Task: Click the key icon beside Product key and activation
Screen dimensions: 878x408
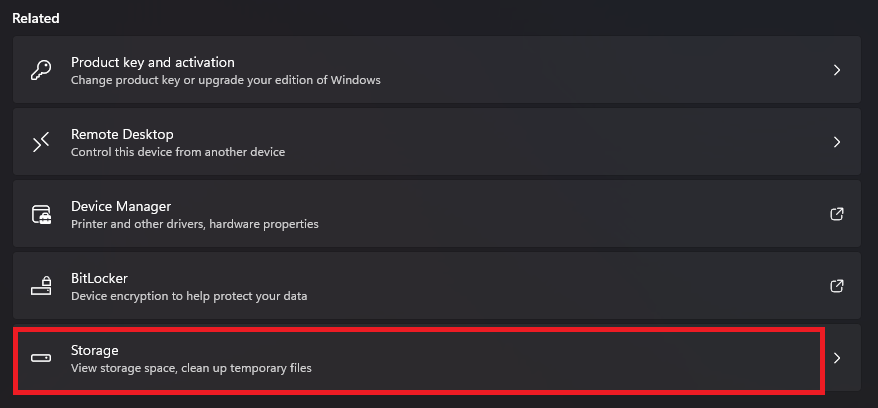Action: point(41,71)
